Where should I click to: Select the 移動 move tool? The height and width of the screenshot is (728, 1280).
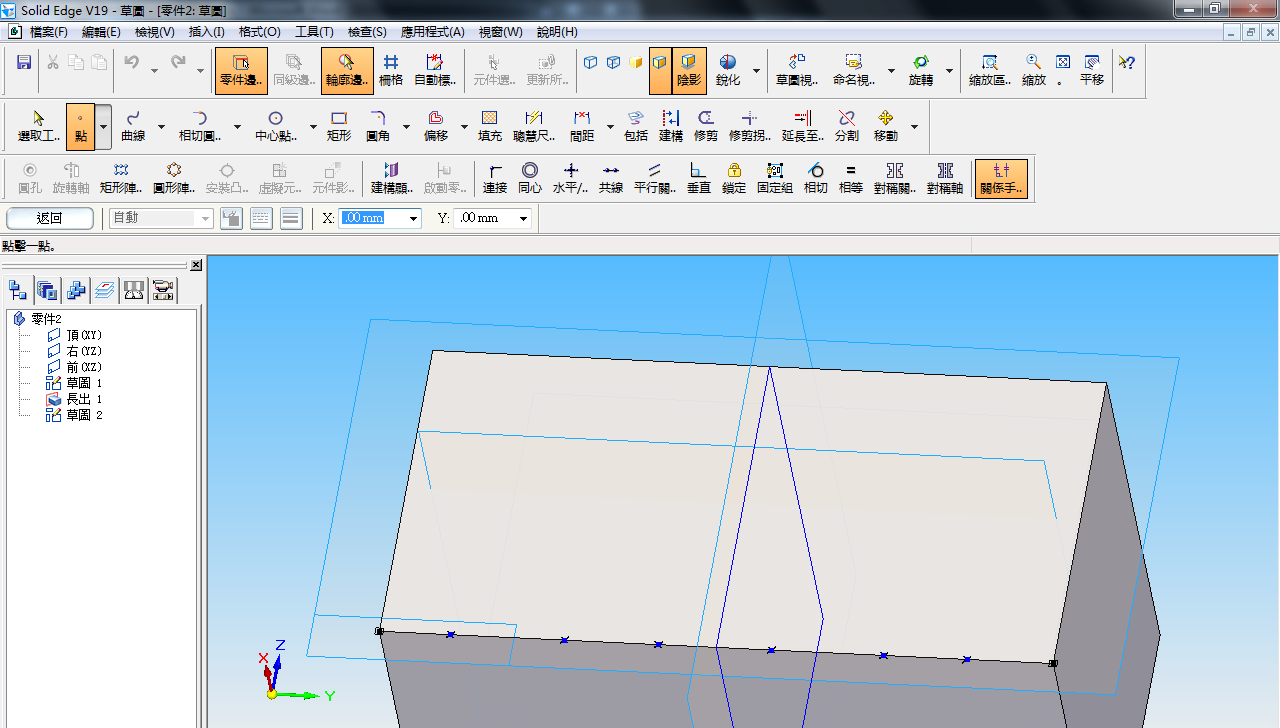coord(886,126)
